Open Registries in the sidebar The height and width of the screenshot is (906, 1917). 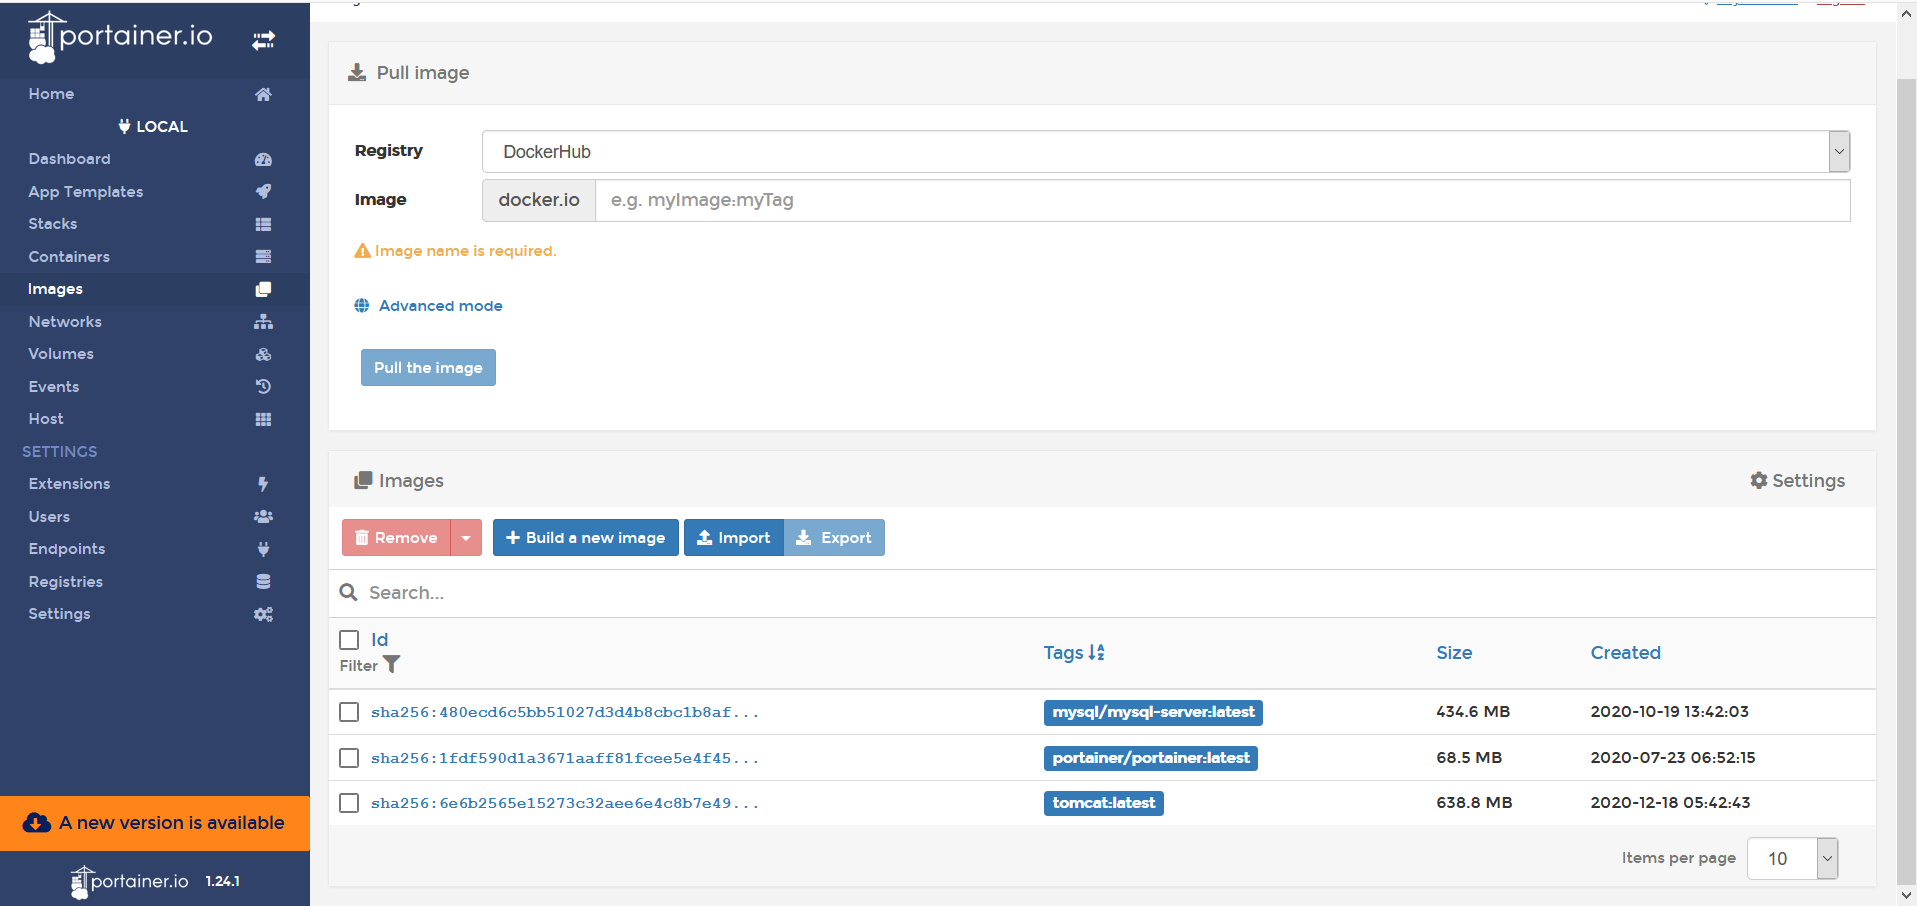click(x=65, y=581)
